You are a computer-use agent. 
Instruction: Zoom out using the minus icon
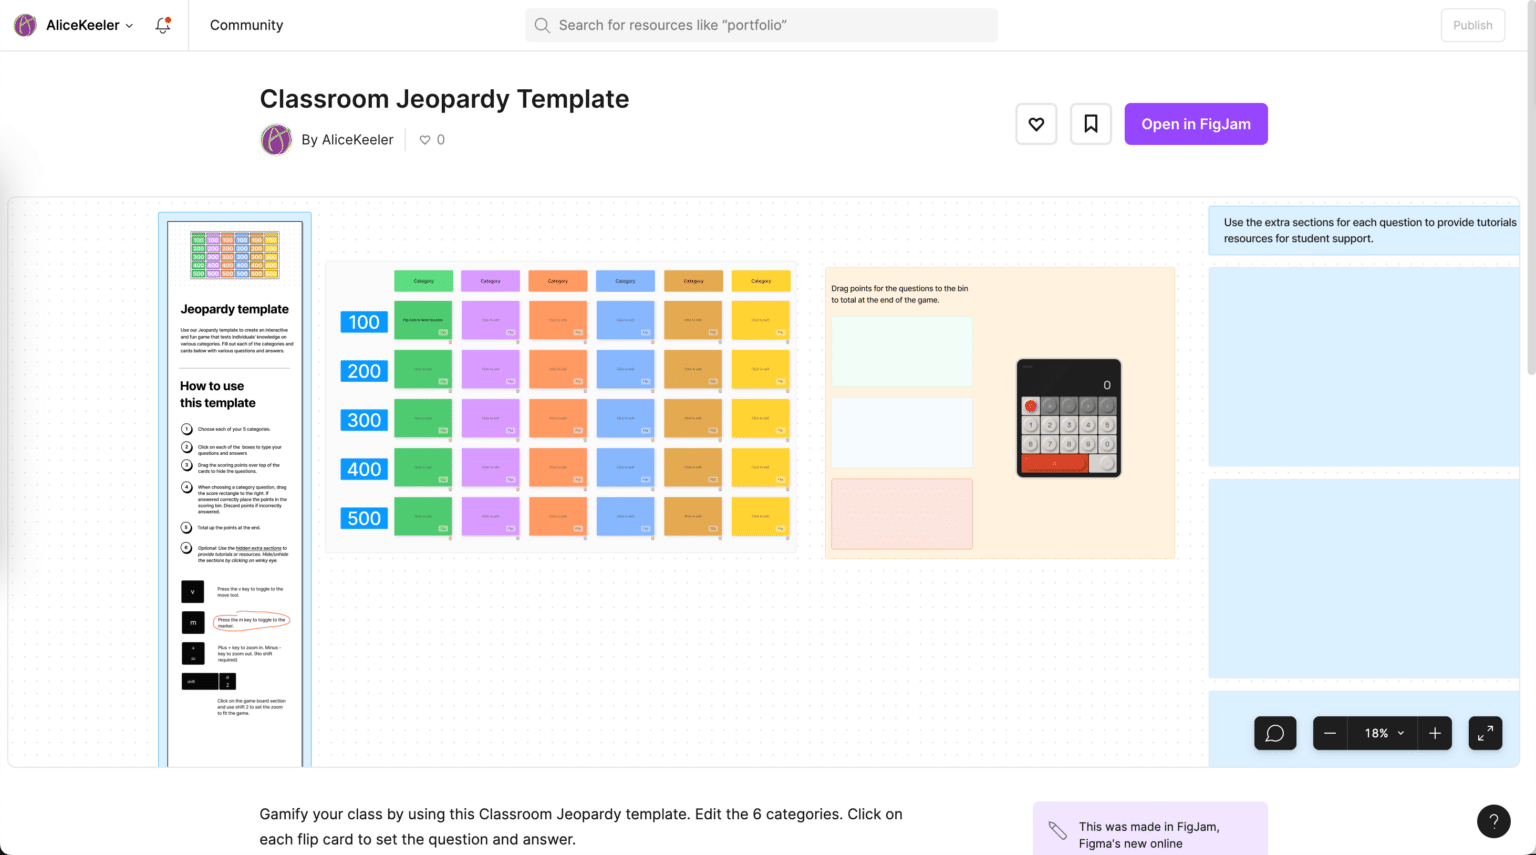[x=1329, y=733]
